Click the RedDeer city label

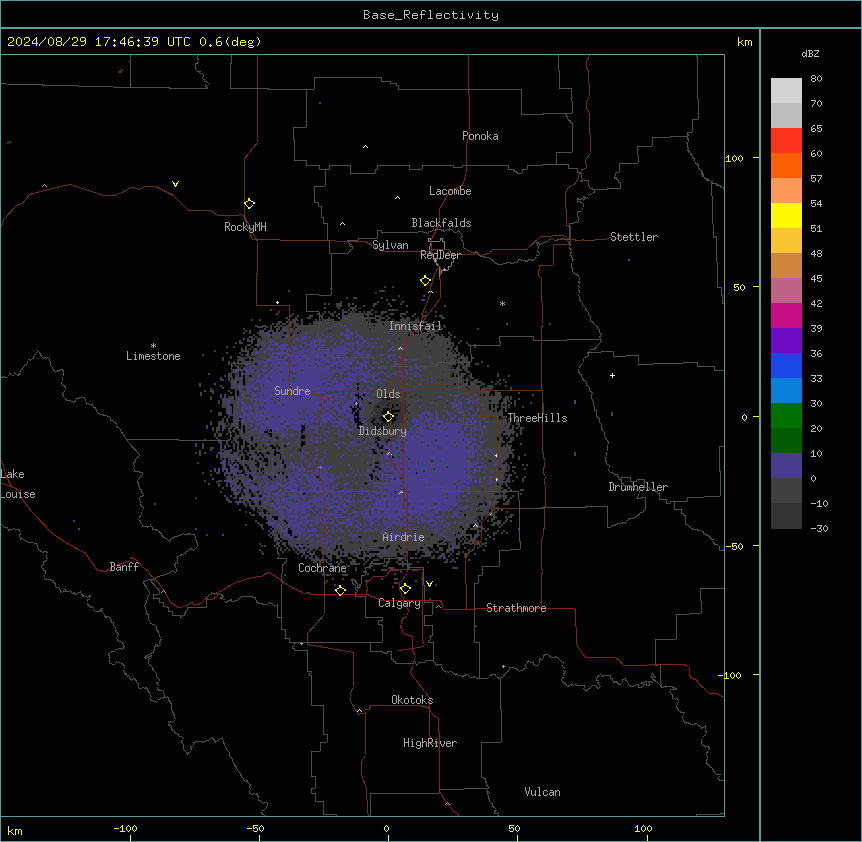click(440, 255)
